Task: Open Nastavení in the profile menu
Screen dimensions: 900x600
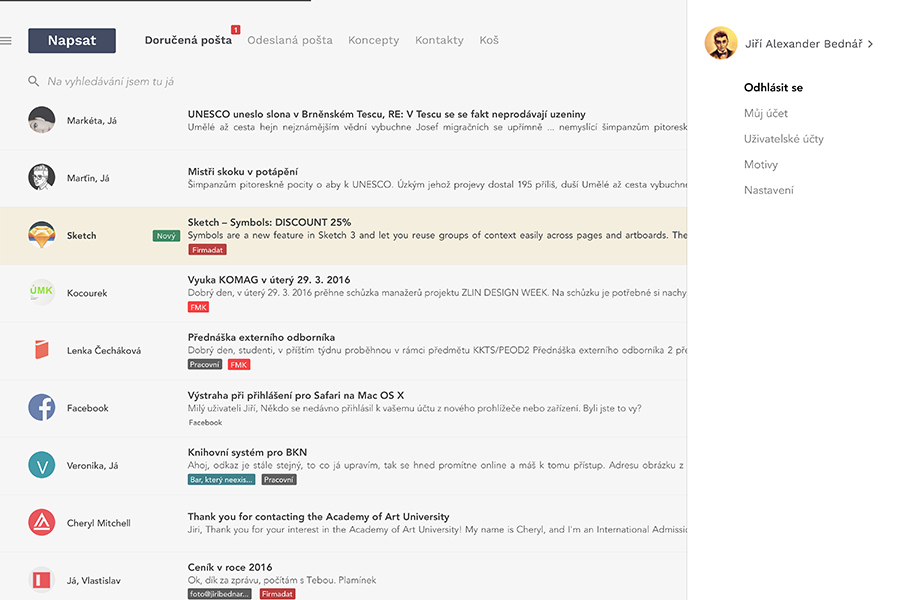Action: pos(768,190)
